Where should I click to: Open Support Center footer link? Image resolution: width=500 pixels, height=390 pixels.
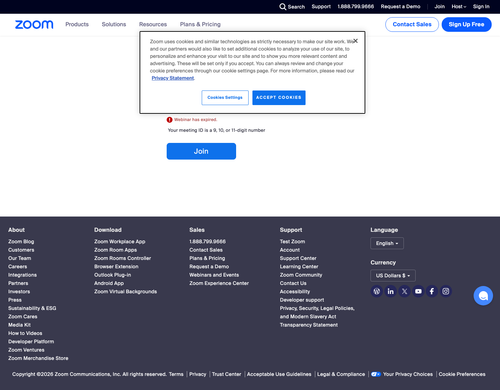coord(298,258)
